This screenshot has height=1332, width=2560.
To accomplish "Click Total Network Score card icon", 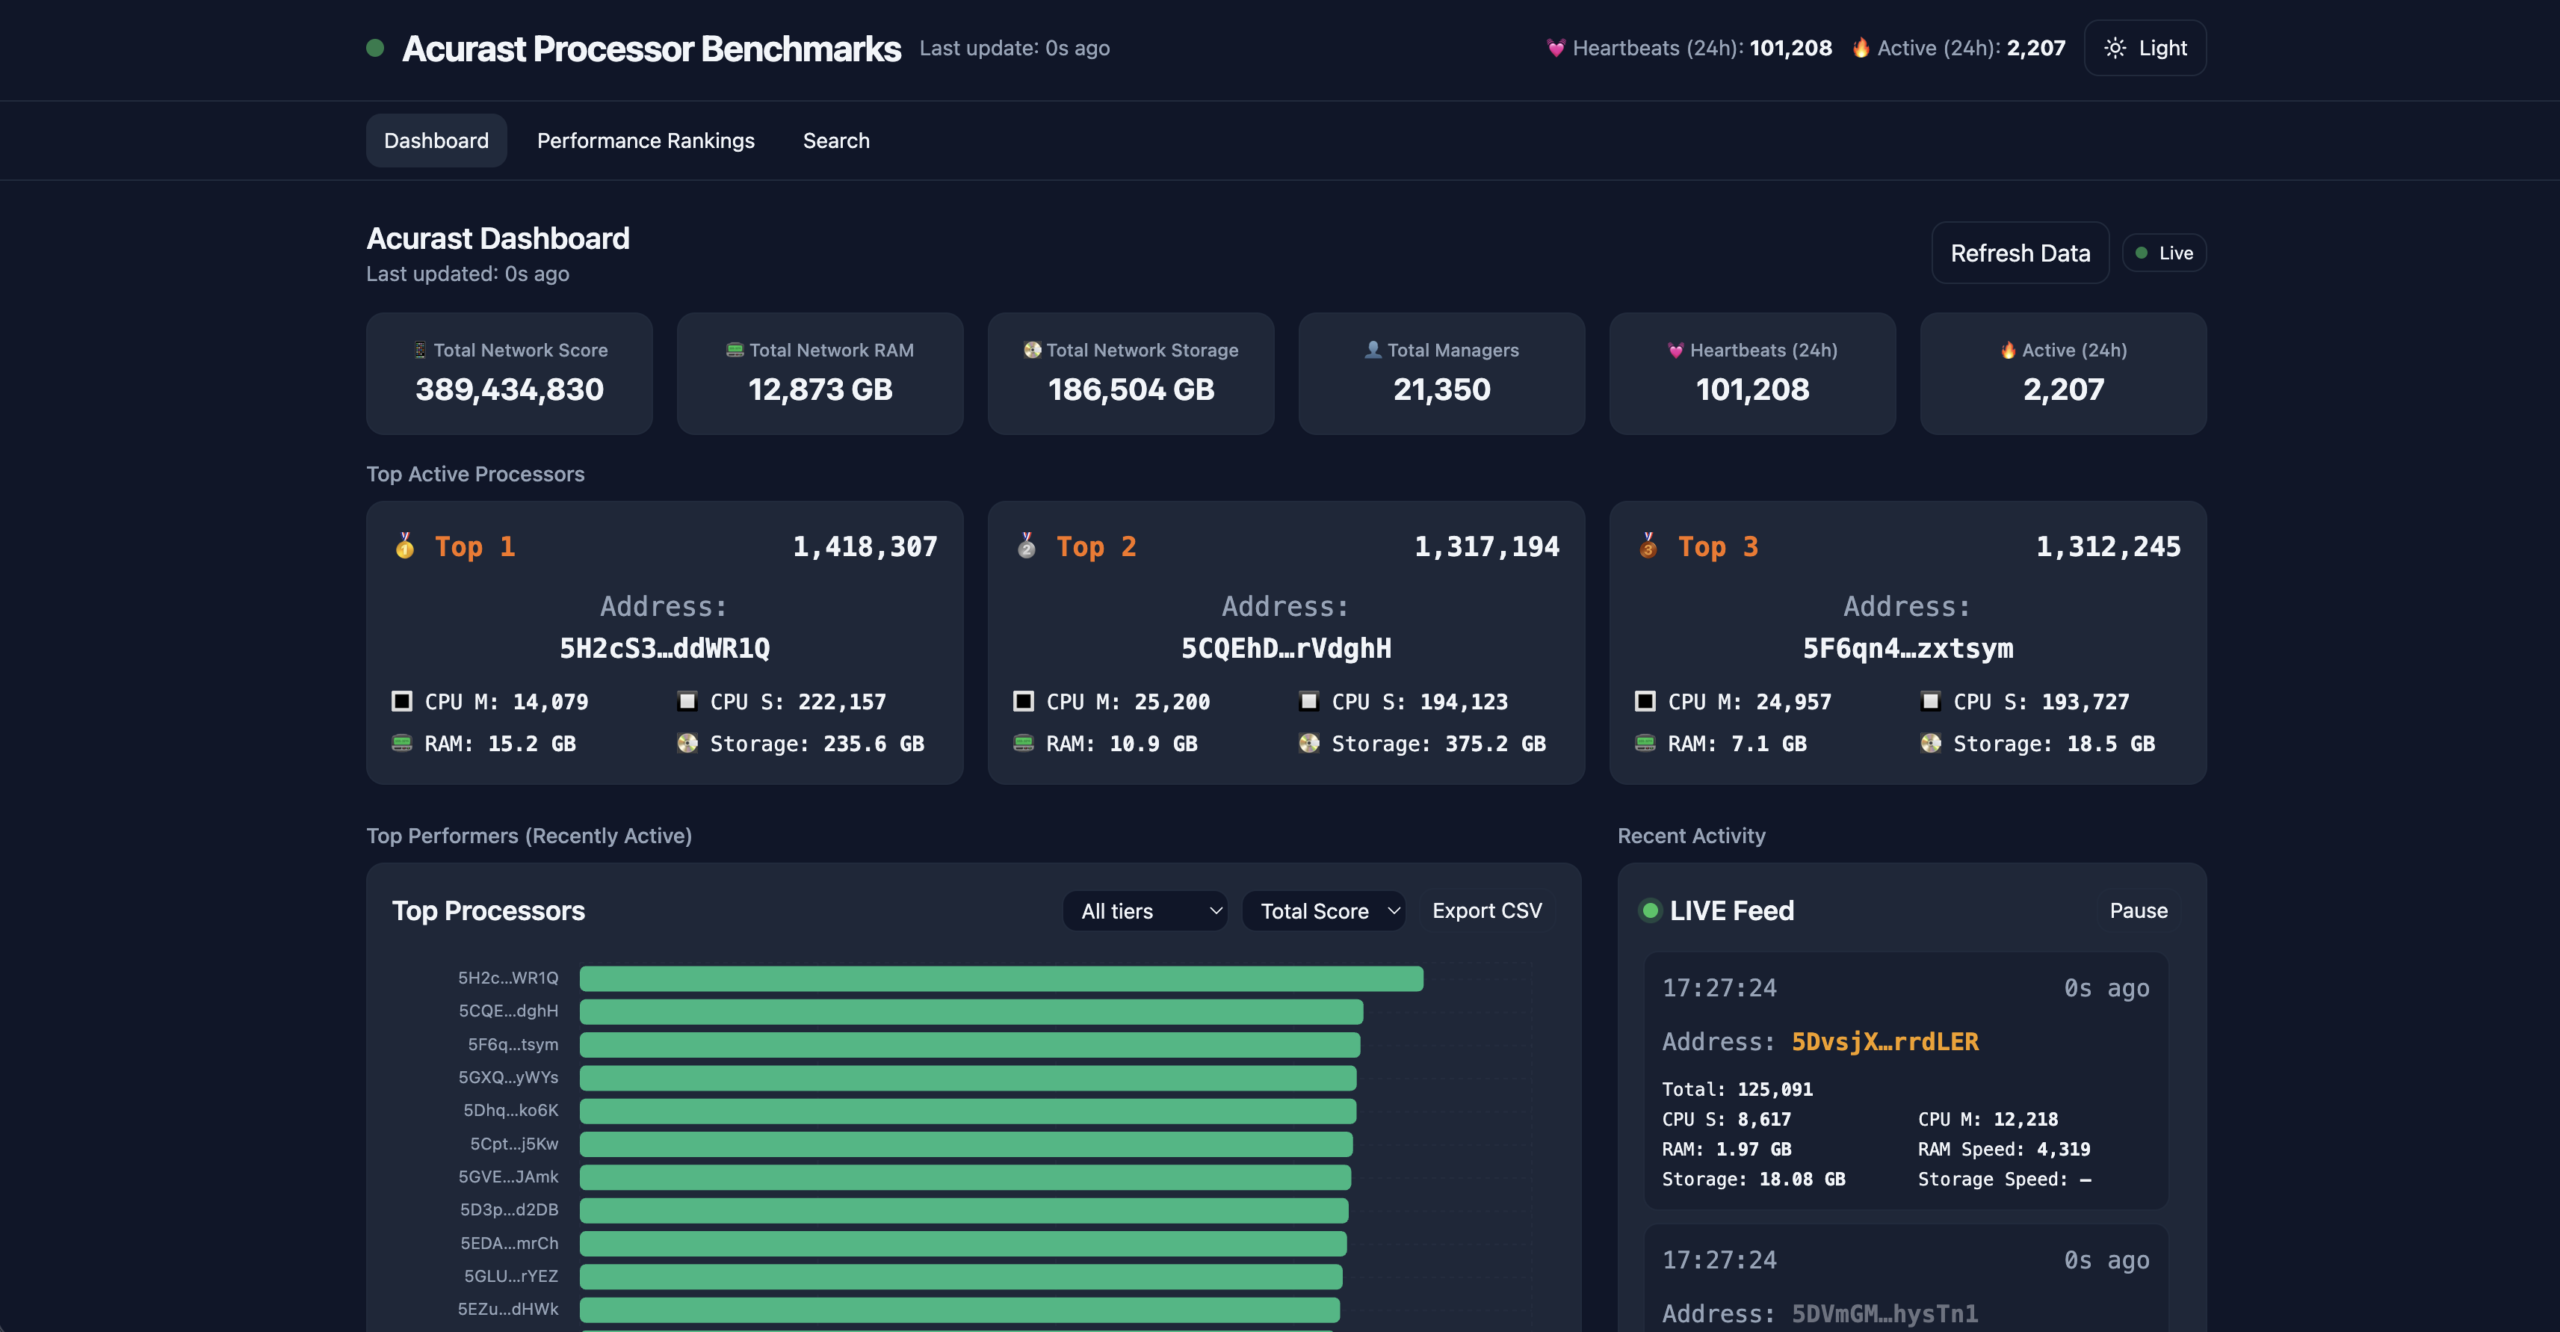I will (x=421, y=350).
